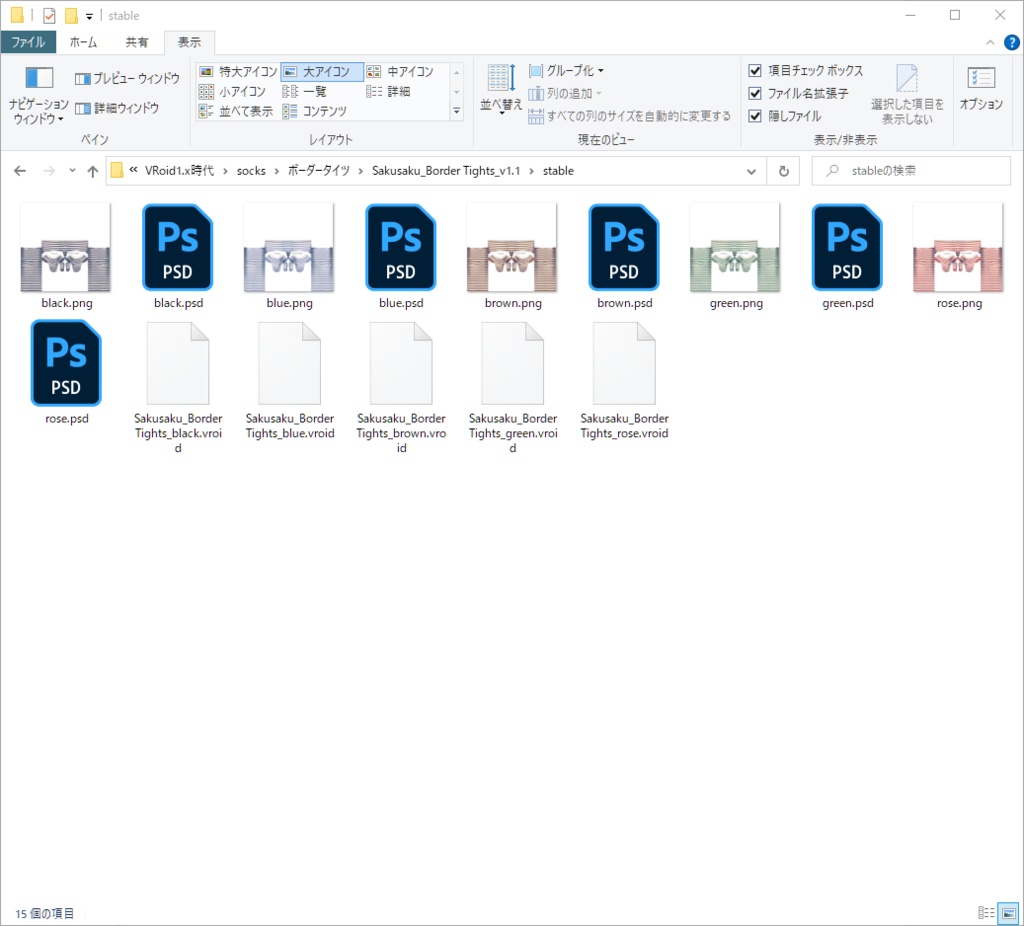The image size is (1024, 926).
Task: Open the ファイル menu tab
Action: coord(28,42)
